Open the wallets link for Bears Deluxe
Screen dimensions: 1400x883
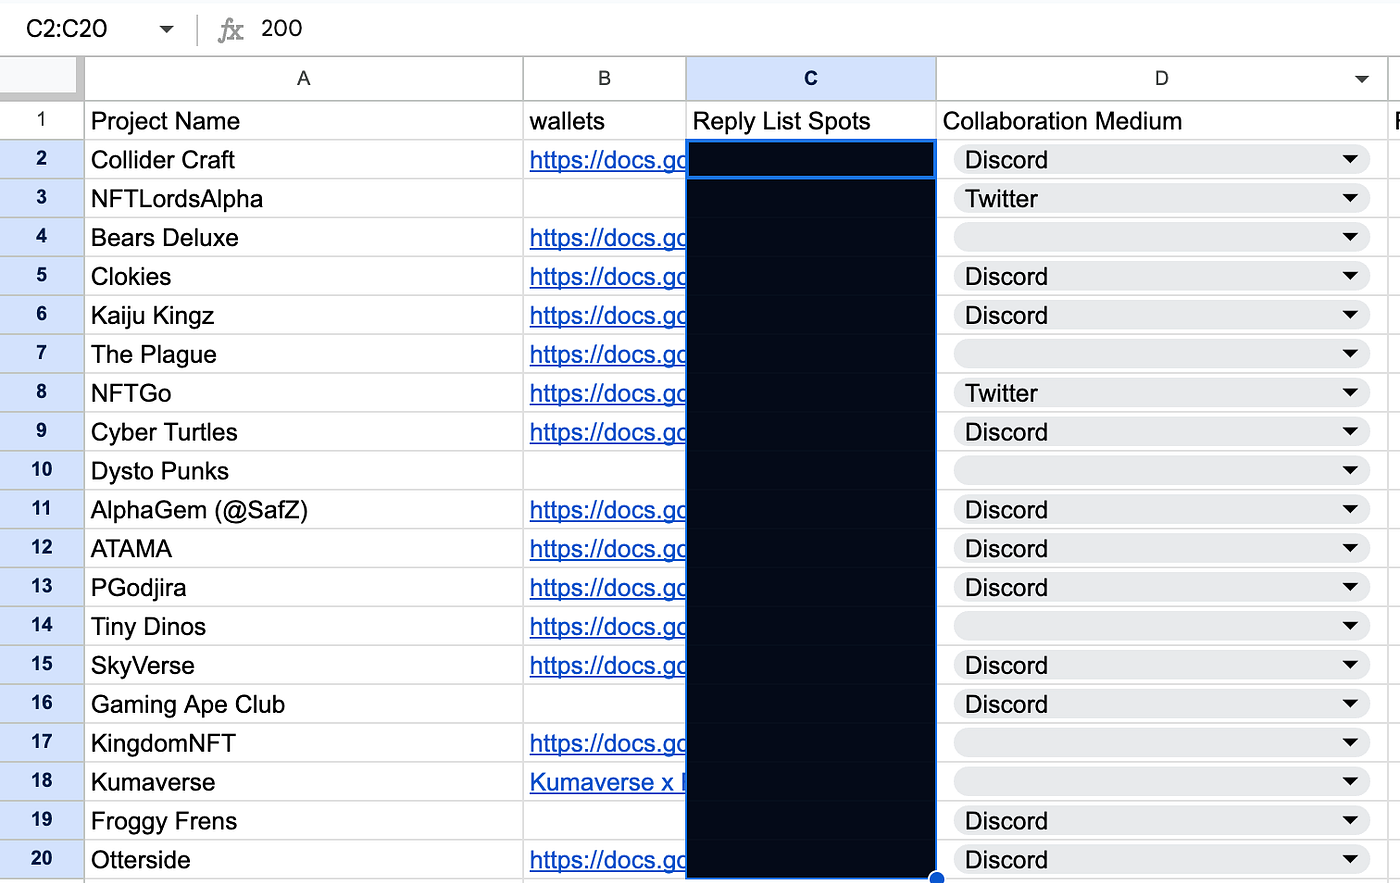click(x=608, y=238)
